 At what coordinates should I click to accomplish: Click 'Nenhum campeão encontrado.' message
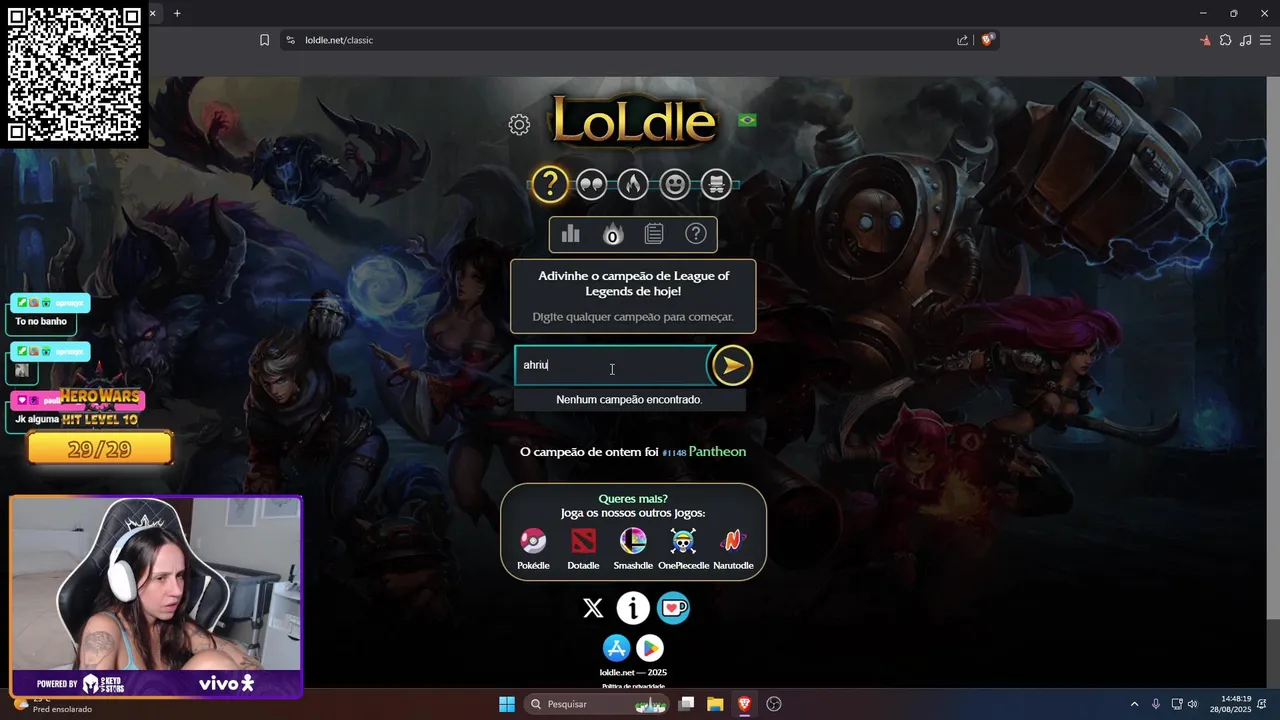pos(629,400)
